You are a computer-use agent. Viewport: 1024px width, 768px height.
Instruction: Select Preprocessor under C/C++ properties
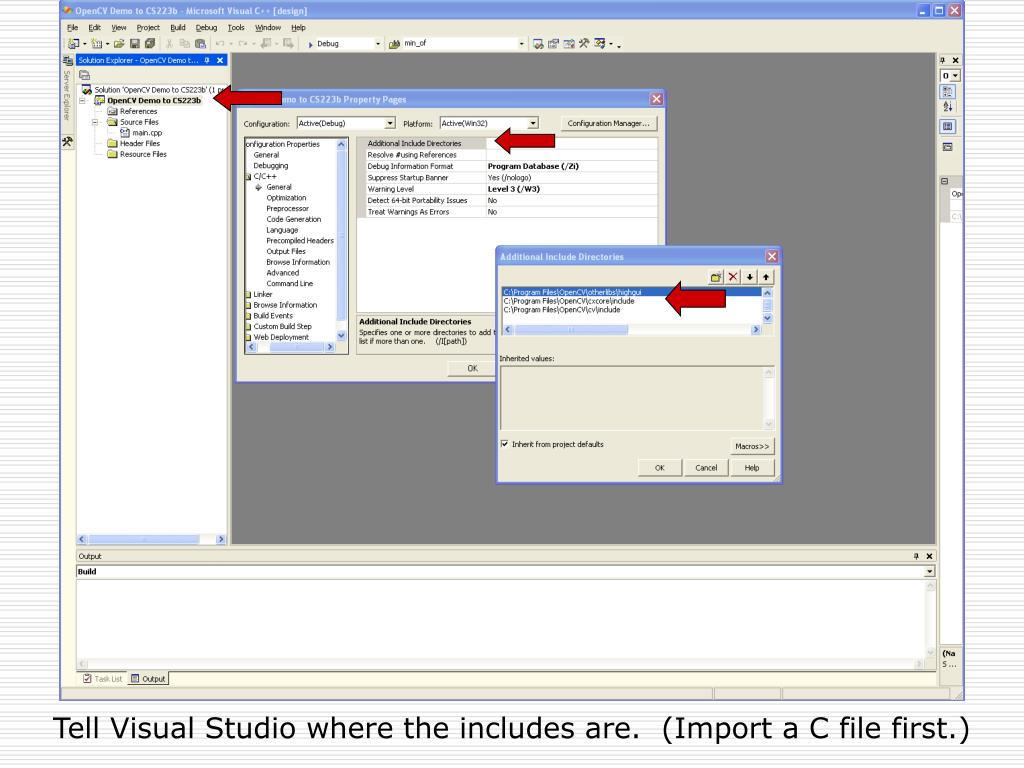click(x=287, y=208)
